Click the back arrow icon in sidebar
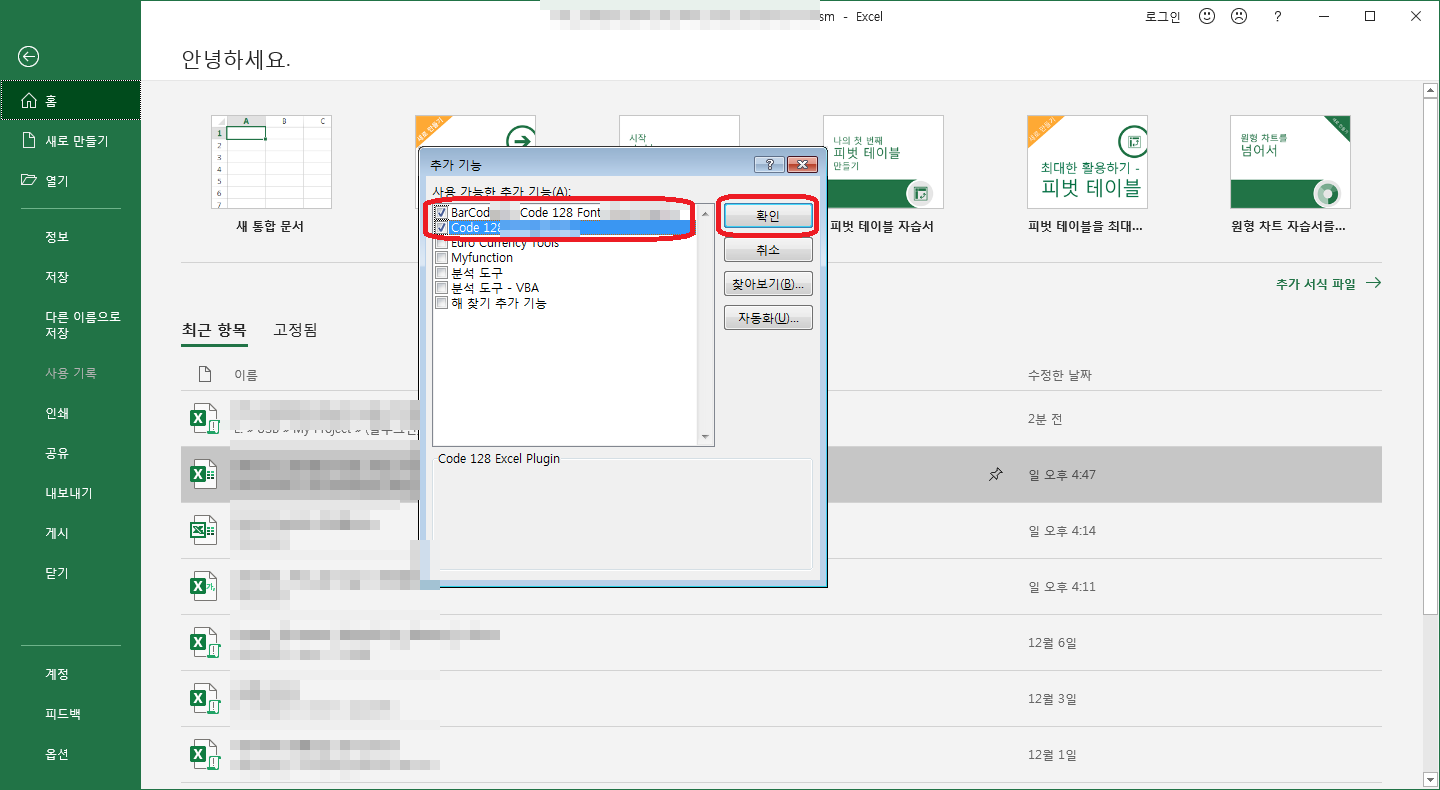Image resolution: width=1440 pixels, height=790 pixels. click(x=29, y=57)
